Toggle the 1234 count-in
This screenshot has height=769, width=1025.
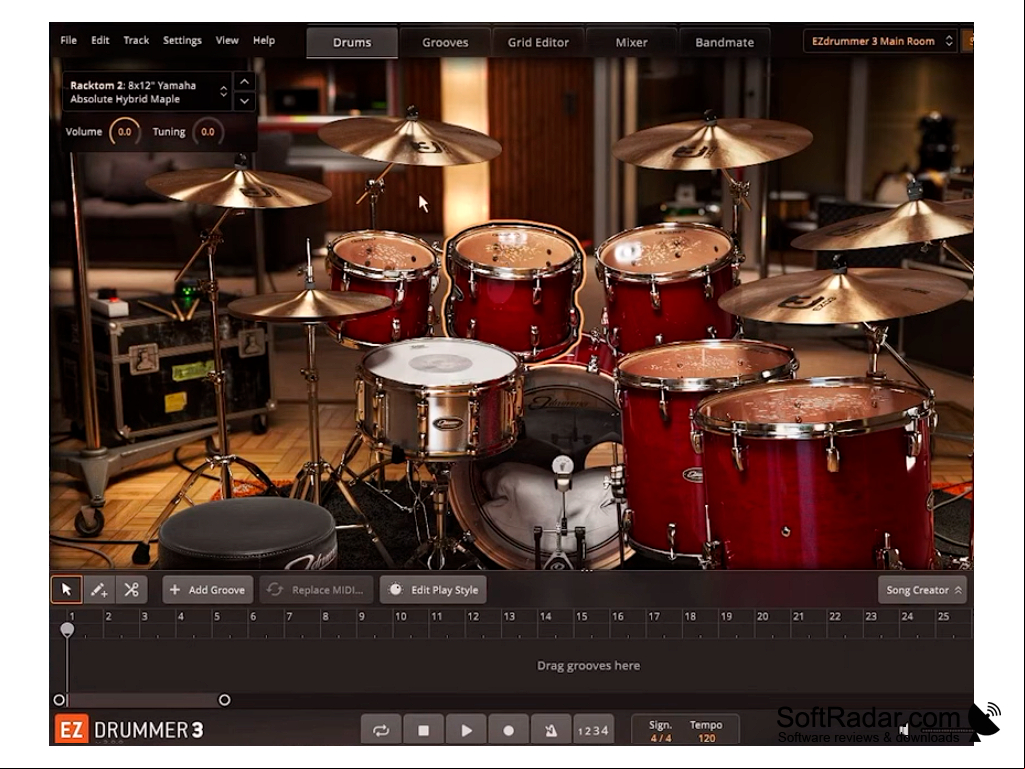[x=593, y=730]
